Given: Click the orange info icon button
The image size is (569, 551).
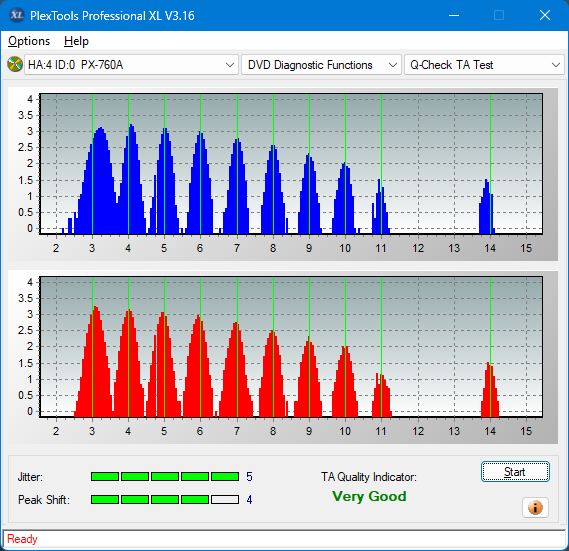Looking at the screenshot, I should click(x=535, y=507).
